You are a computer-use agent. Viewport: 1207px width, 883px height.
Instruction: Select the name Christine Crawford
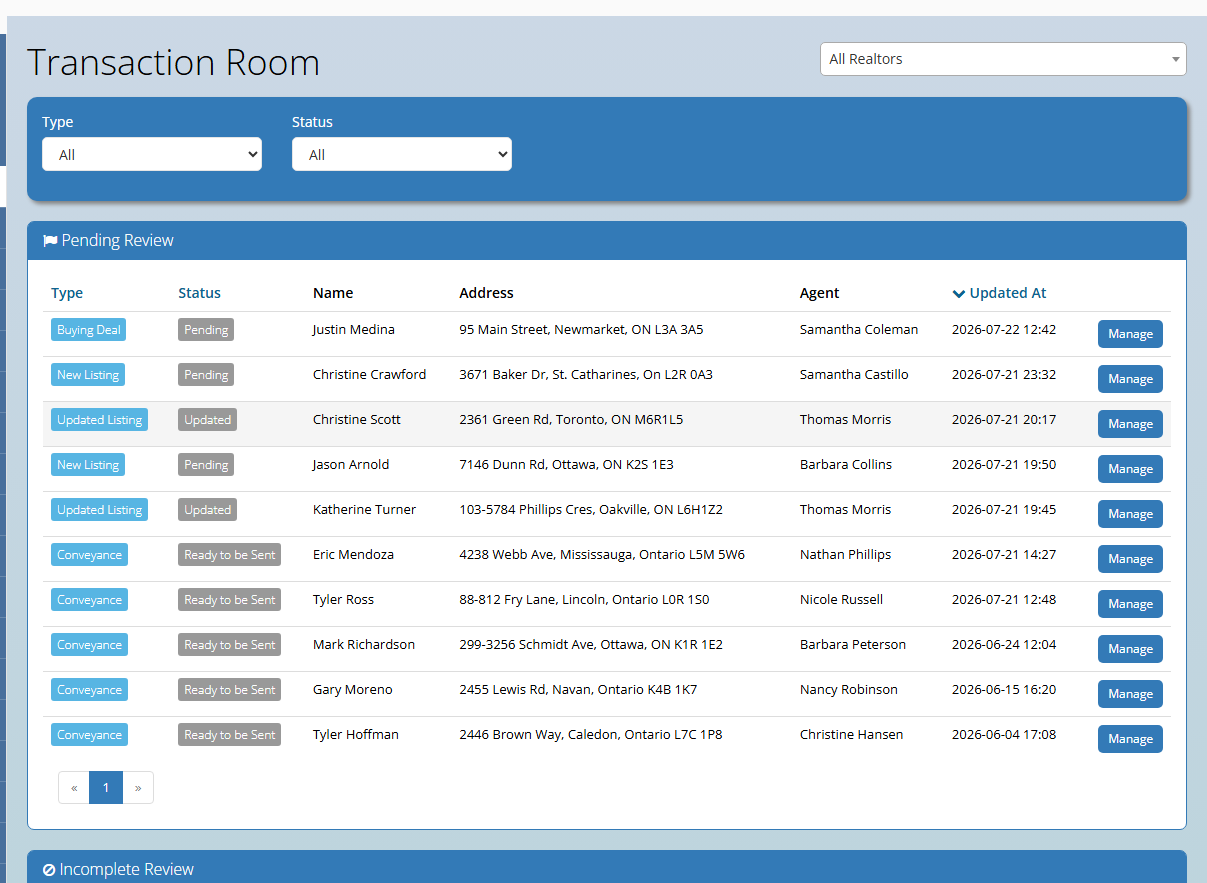click(369, 374)
